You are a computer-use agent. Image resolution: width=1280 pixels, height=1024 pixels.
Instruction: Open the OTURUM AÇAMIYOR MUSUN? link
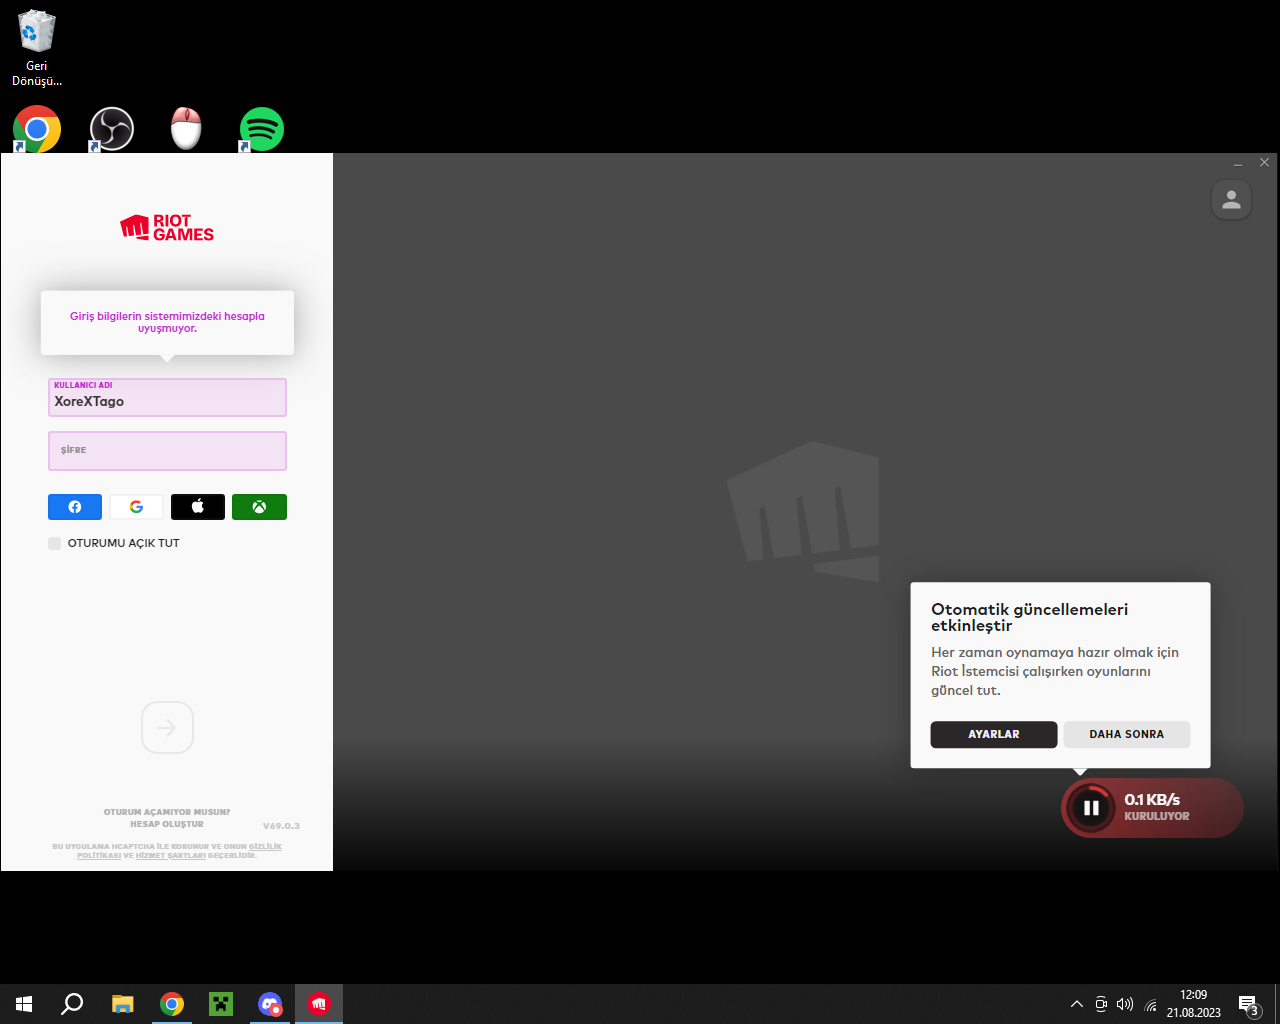tap(167, 812)
